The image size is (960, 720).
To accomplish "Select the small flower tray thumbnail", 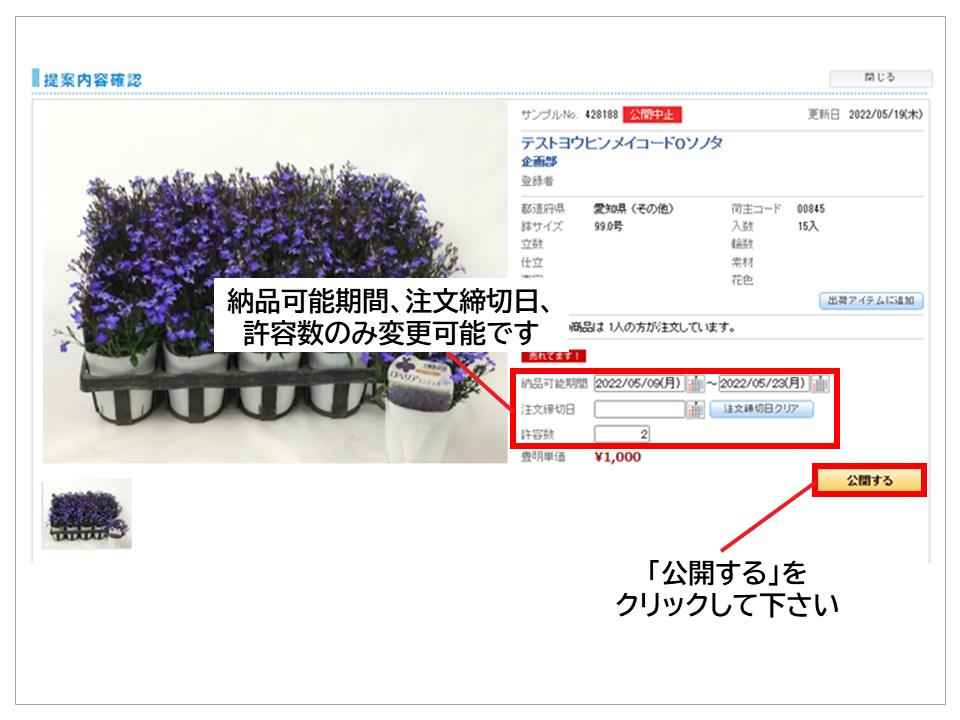I will [x=87, y=514].
